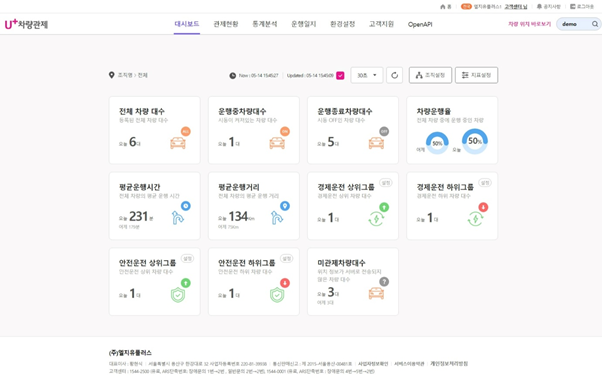
Task: Click car icon in 미관제차량대수 card
Action: 376,293
